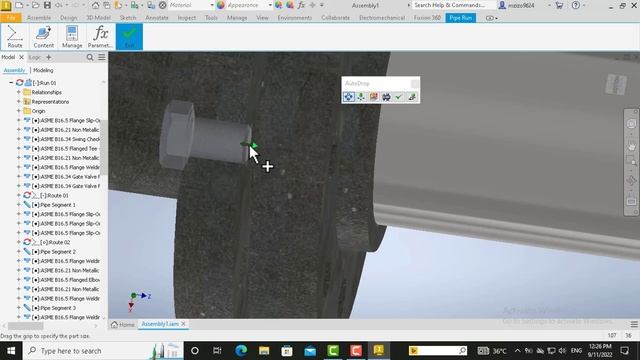Open File Explorer from taskbar
This screenshot has width=640, height=360.
[264, 351]
